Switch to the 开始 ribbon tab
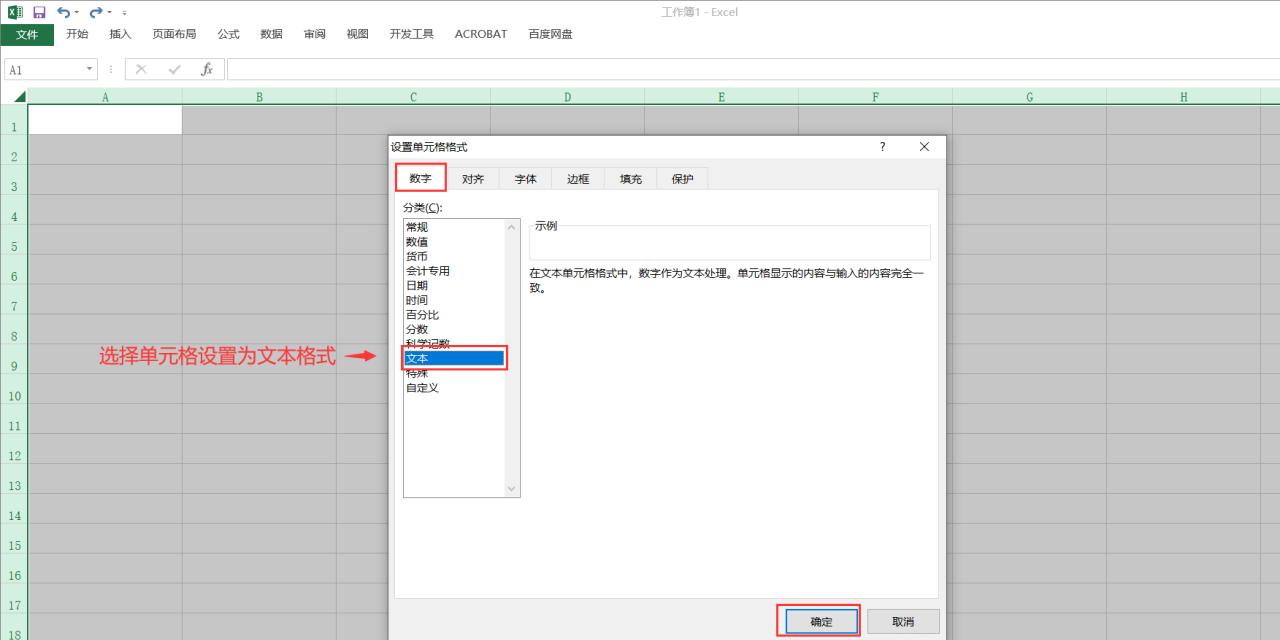The height and width of the screenshot is (640, 1280). (x=77, y=34)
